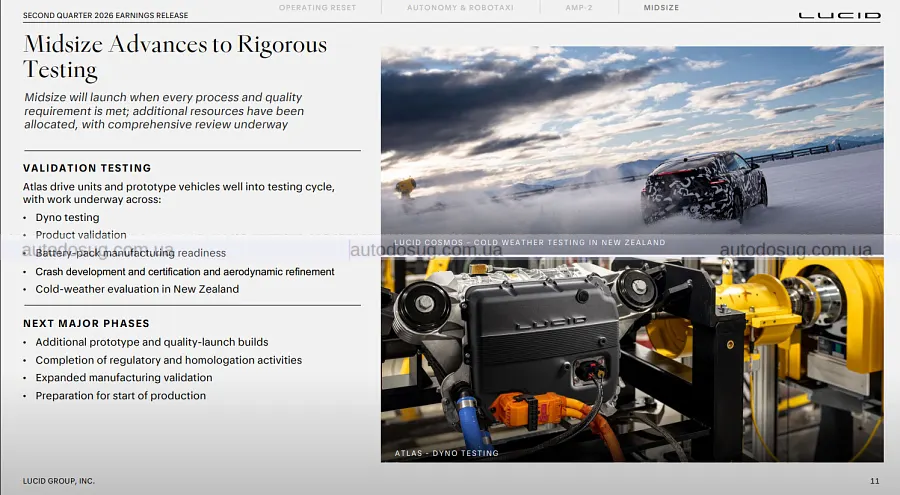Click 'Expanded manufacturing validation' bullet
This screenshot has height=495, width=900.
point(123,378)
